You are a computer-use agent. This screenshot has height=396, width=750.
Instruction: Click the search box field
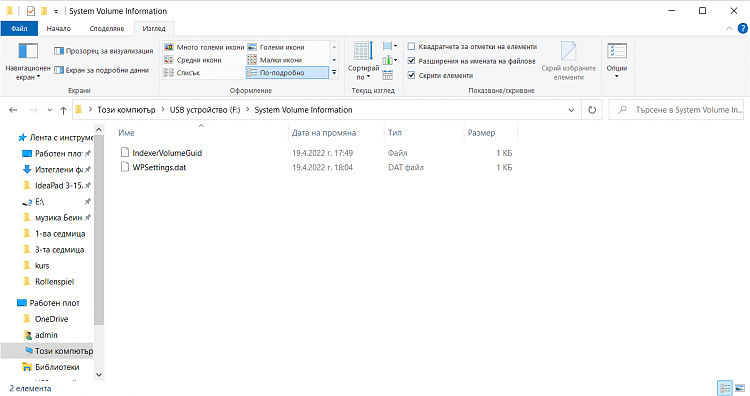tap(676, 110)
